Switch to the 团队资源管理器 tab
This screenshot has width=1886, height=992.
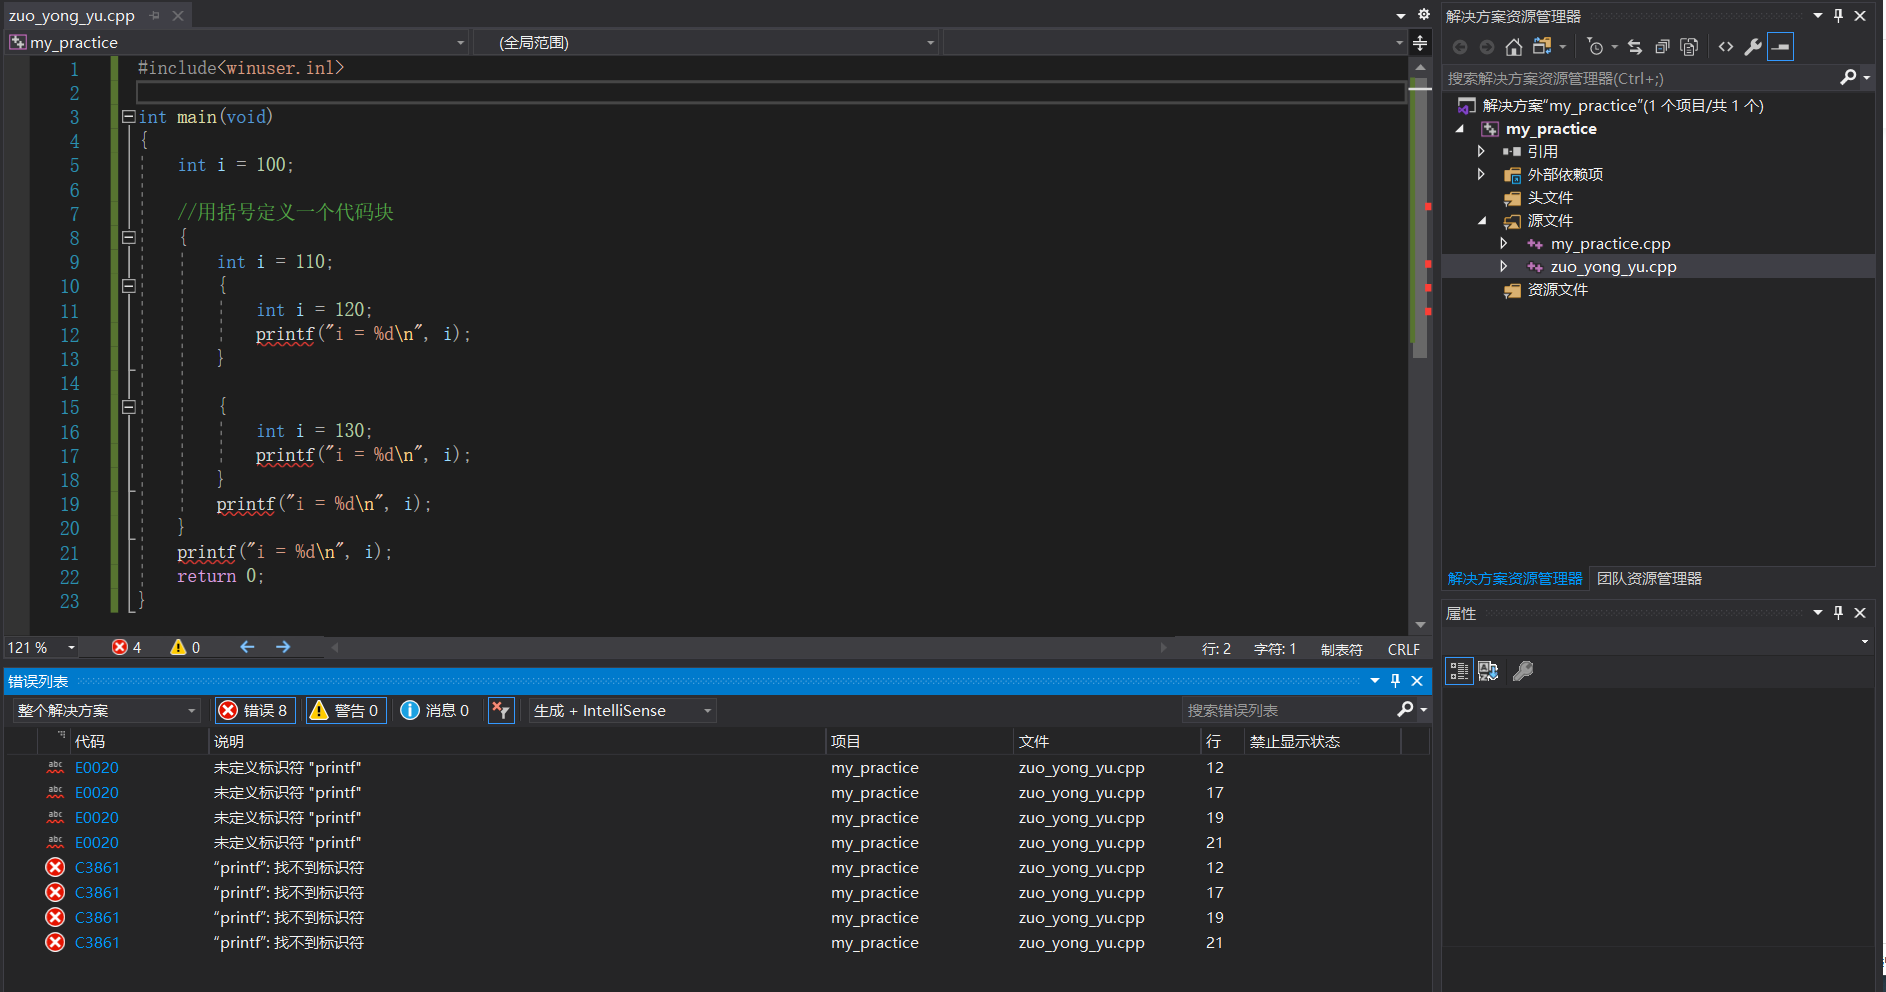coord(1649,579)
